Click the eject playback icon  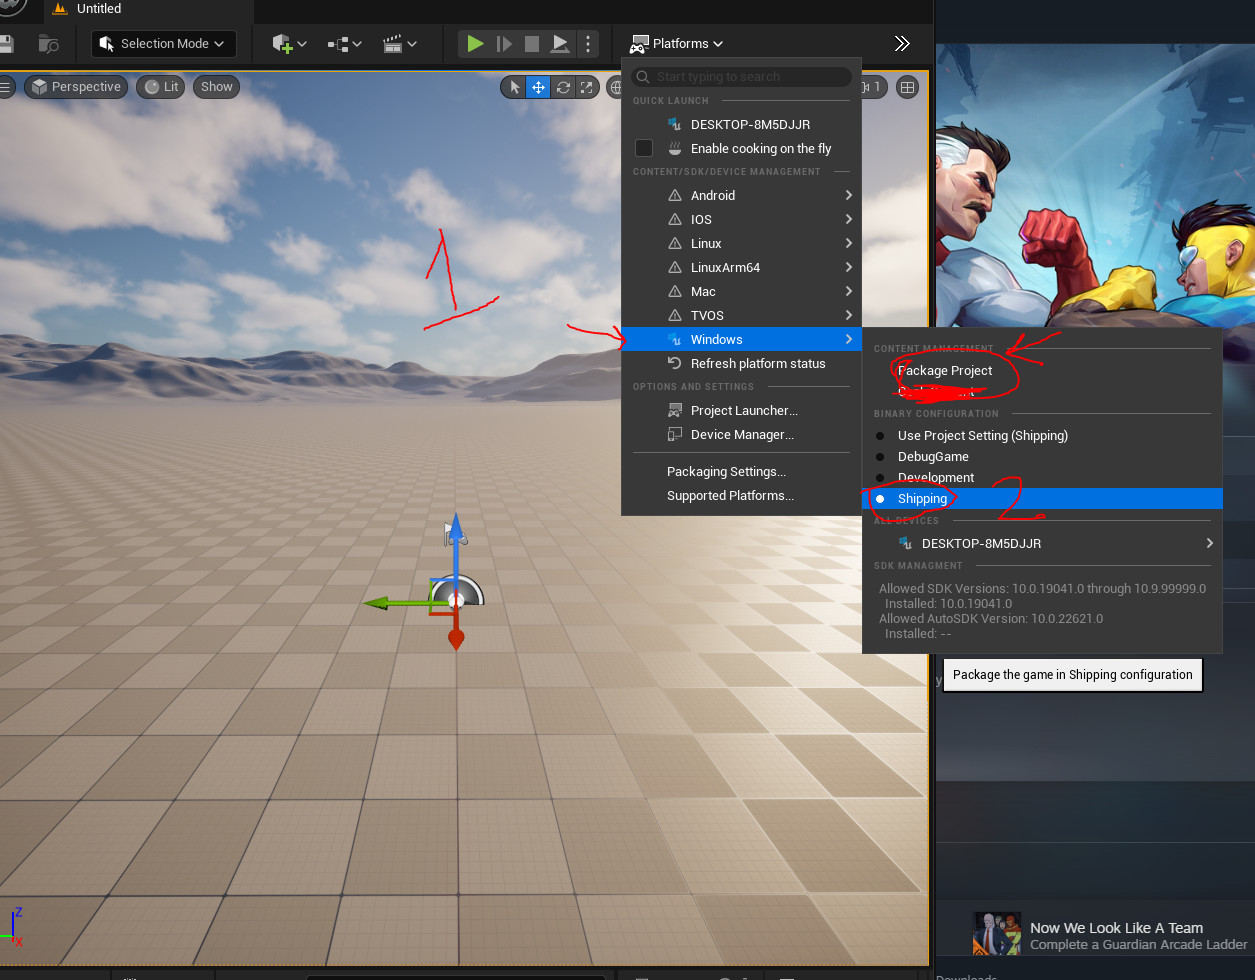pyautogui.click(x=560, y=44)
